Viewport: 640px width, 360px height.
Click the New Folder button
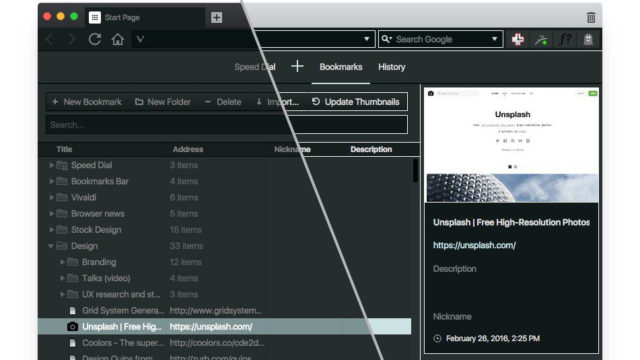(163, 102)
